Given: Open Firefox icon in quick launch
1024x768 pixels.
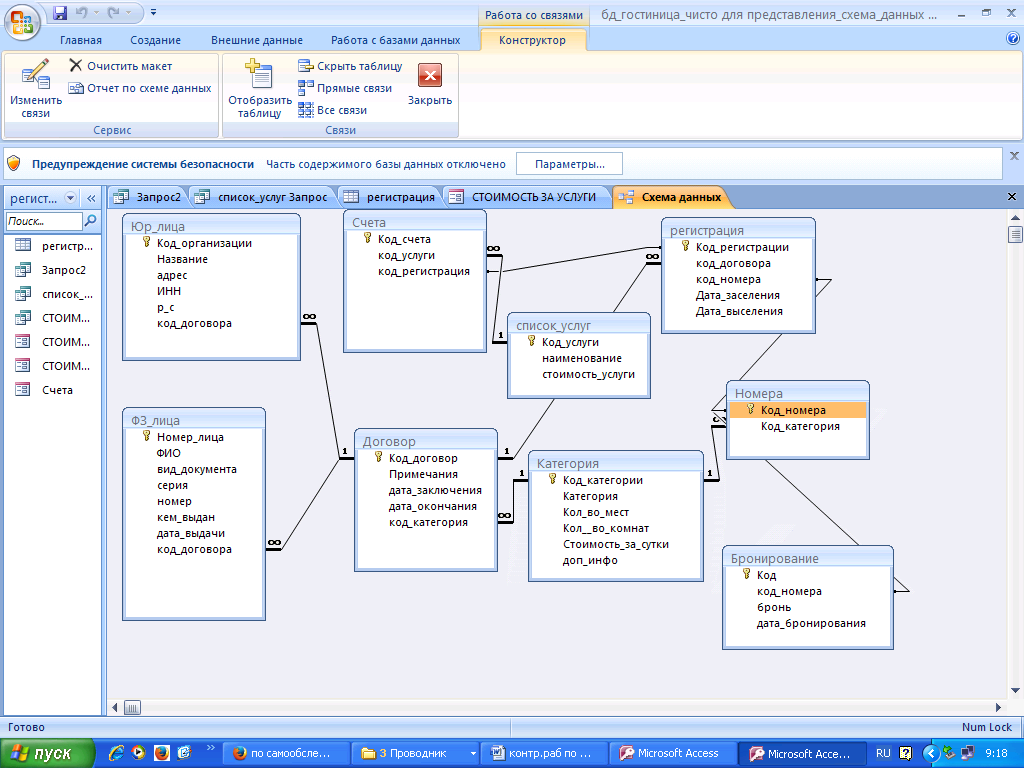Looking at the screenshot, I should pyautogui.click(x=161, y=753).
